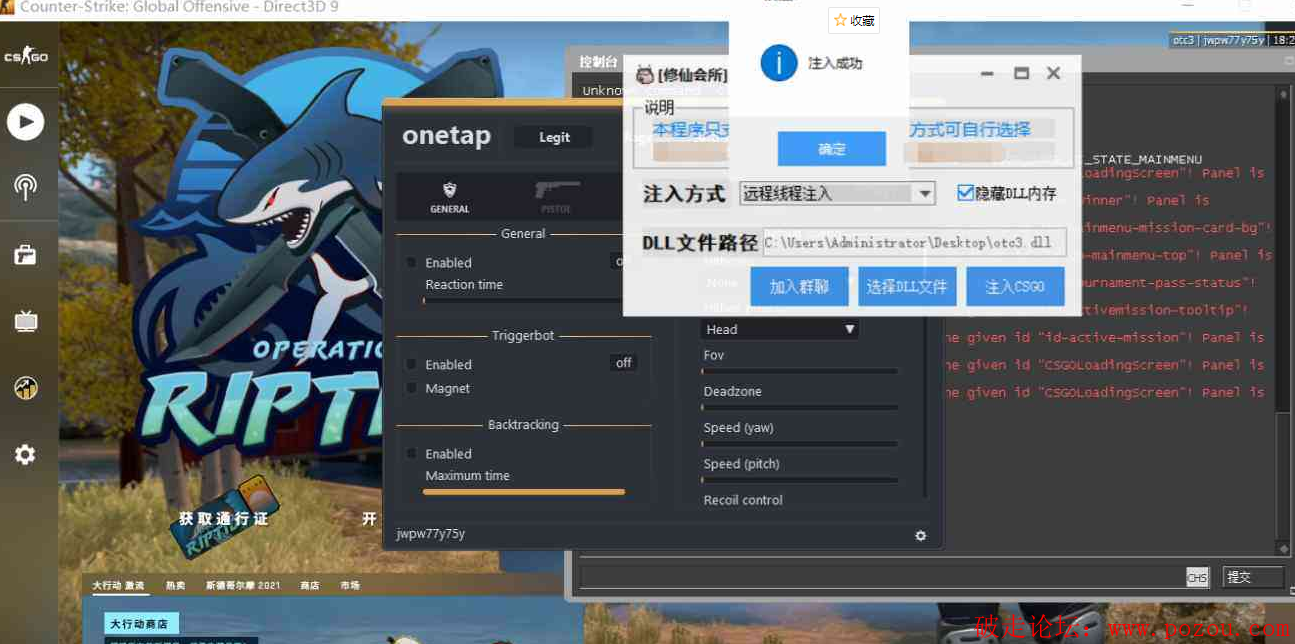Screen dimensions: 1295x644
Task: Click the 注入CSGO button
Action: tap(1015, 287)
